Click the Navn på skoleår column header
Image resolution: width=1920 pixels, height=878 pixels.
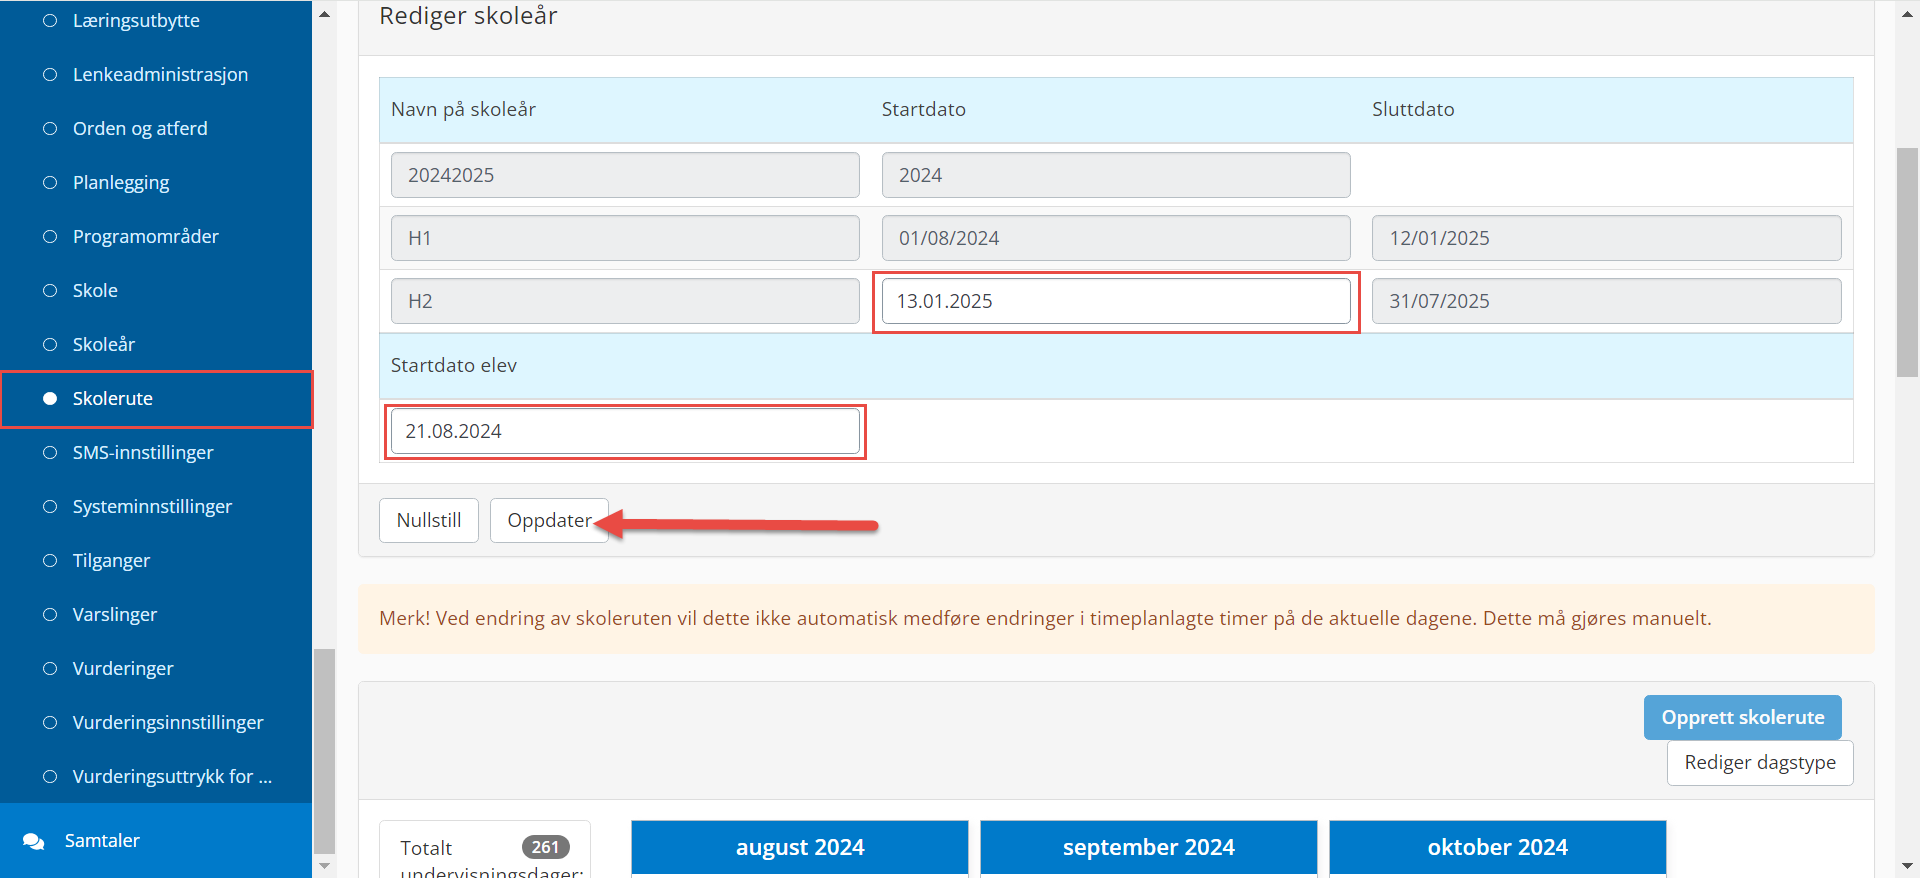(x=463, y=109)
